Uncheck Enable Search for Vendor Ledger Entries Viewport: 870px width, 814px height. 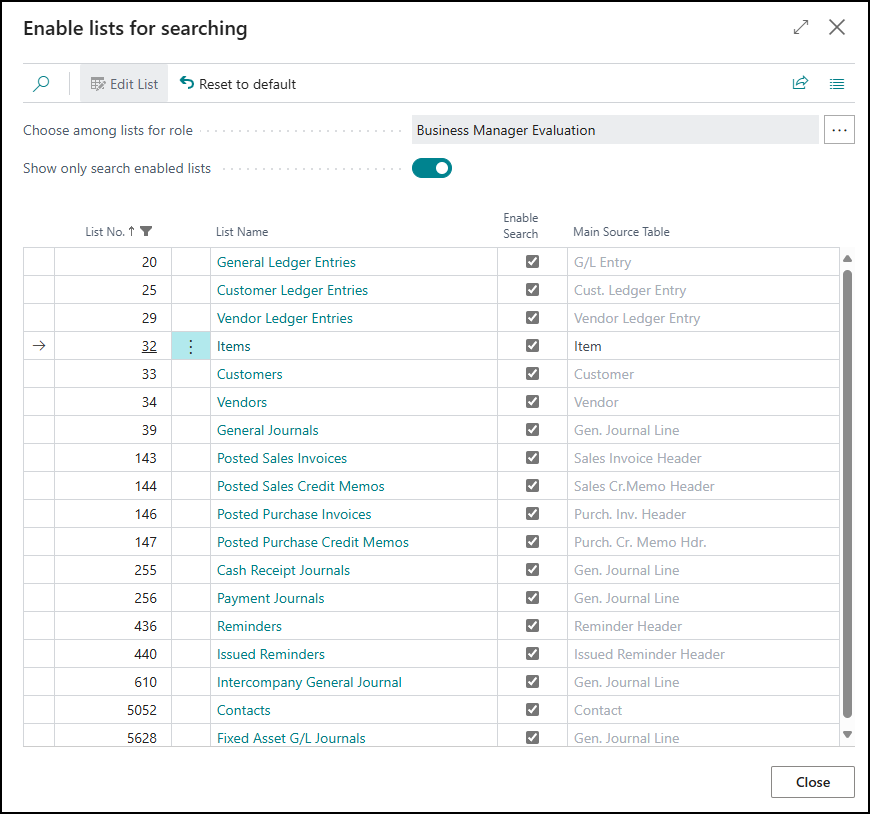pyautogui.click(x=532, y=317)
